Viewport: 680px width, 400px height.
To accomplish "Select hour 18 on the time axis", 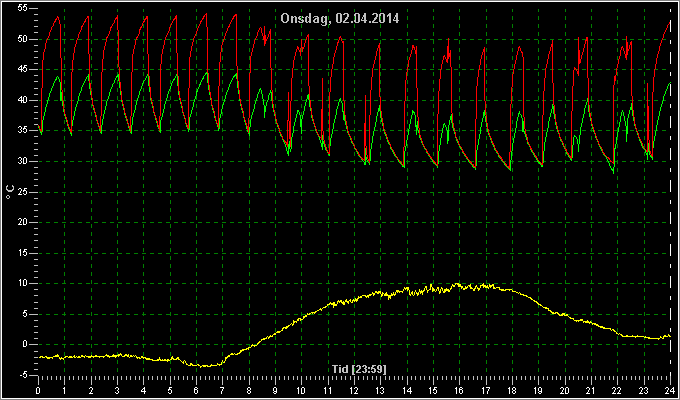I will point(512,390).
